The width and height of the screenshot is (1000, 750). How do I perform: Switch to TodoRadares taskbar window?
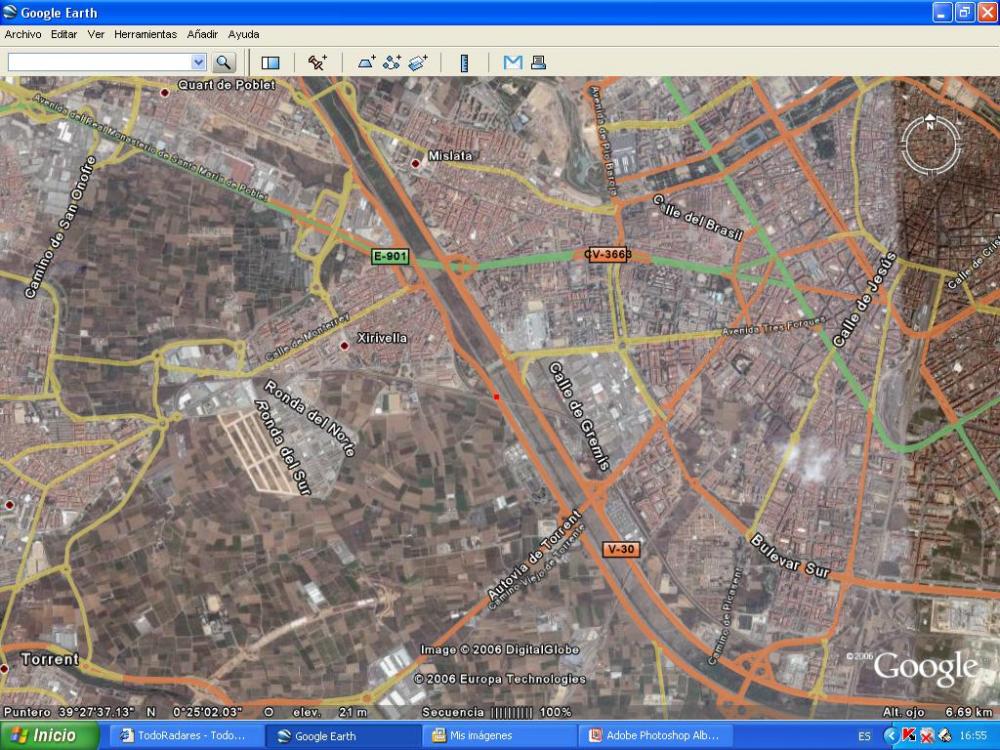tap(184, 736)
